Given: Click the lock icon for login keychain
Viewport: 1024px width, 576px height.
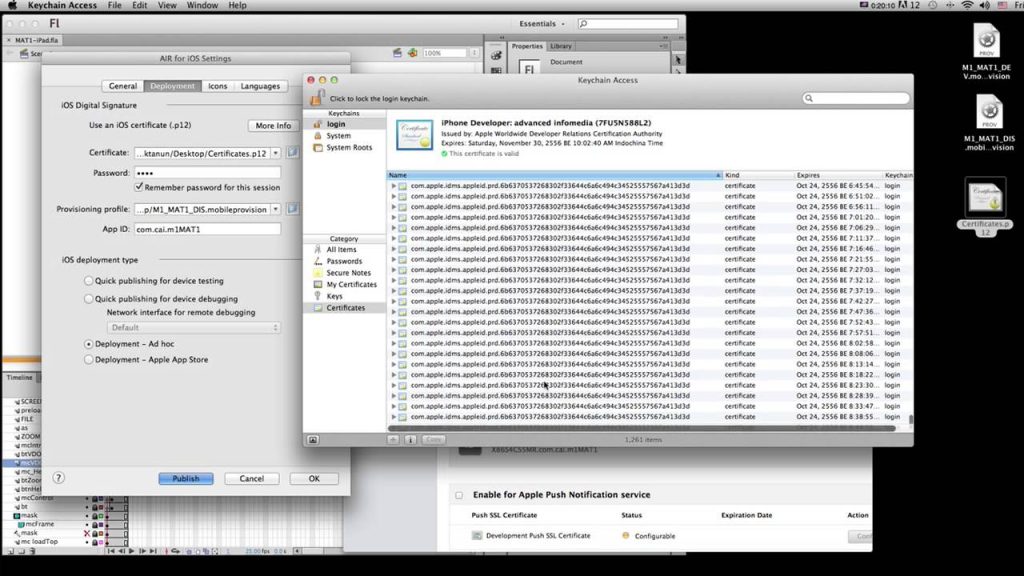Looking at the screenshot, I should click(x=317, y=98).
